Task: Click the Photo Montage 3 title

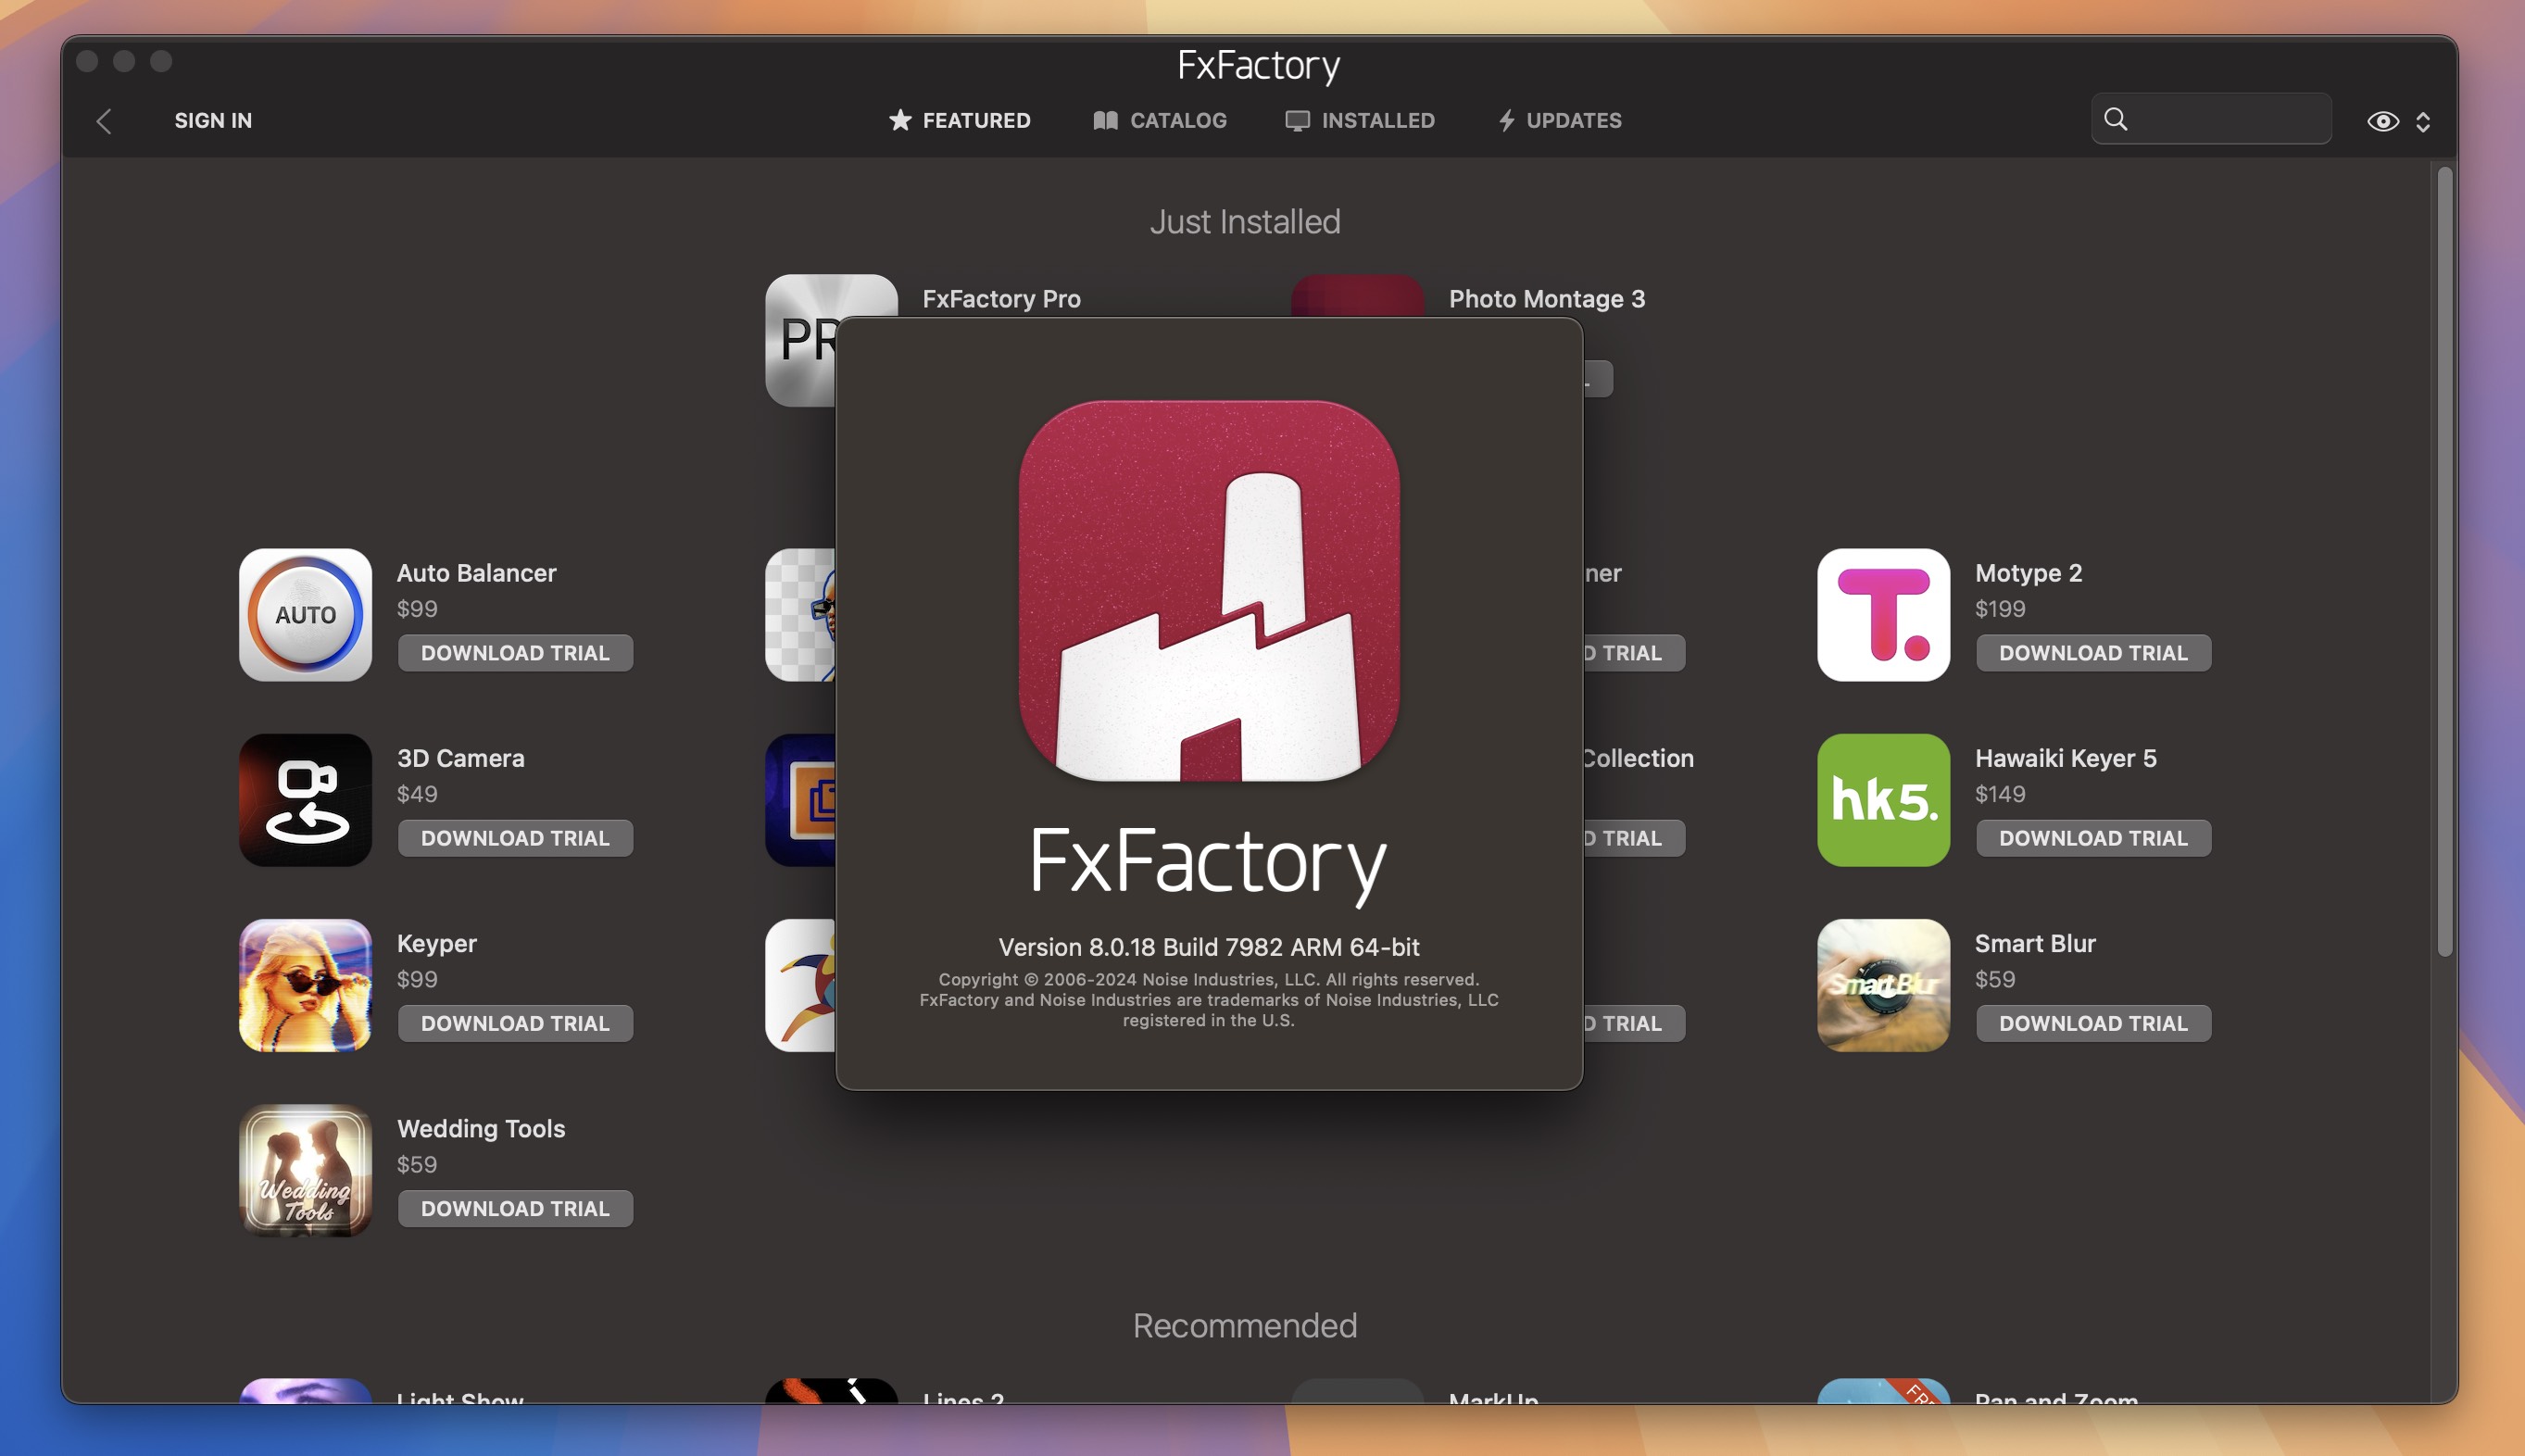Action: [1547, 299]
